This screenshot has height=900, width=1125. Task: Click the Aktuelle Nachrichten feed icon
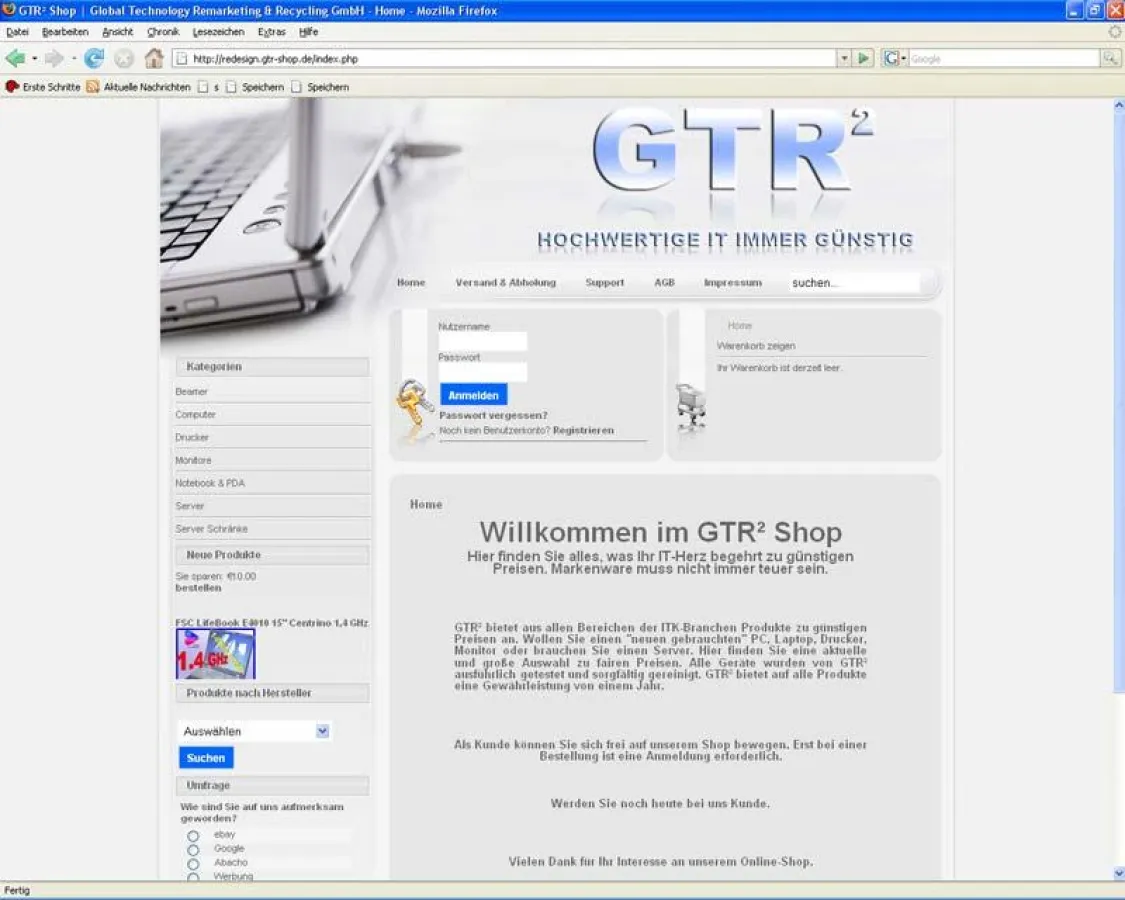(x=91, y=87)
